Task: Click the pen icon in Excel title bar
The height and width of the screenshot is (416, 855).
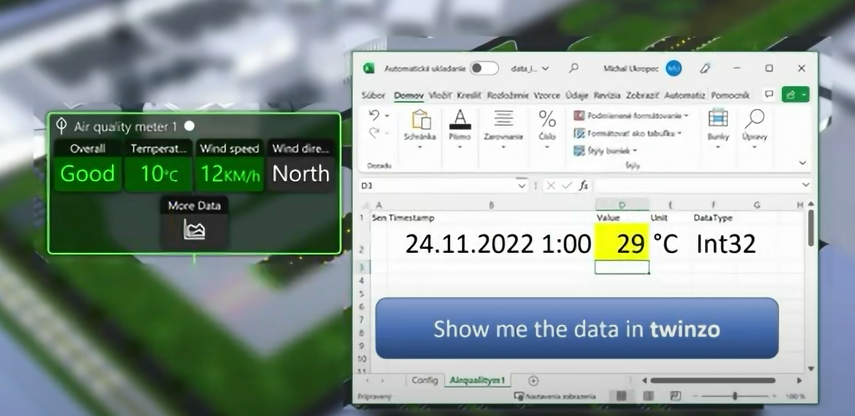Action: [x=705, y=68]
